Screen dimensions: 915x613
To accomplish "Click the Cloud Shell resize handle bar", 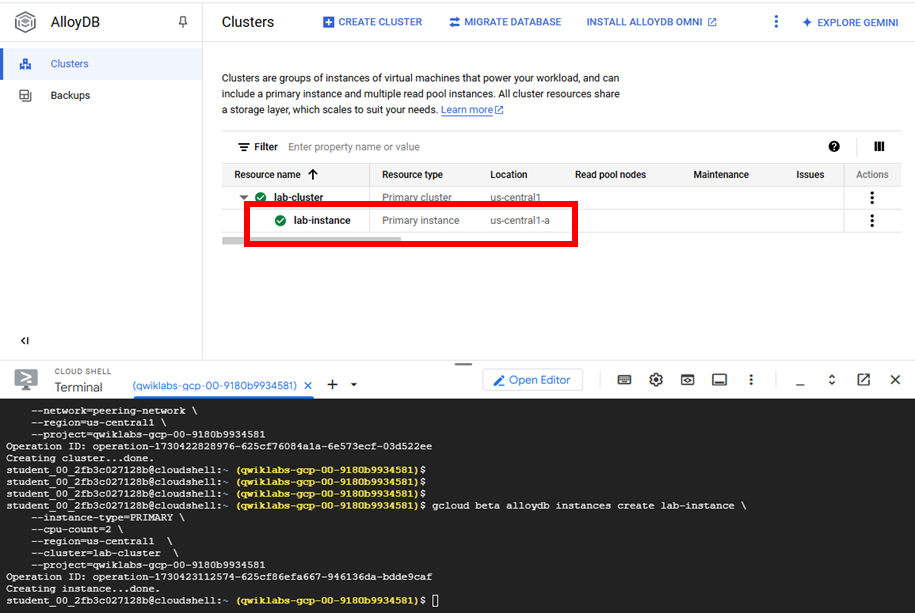I will click(x=463, y=364).
